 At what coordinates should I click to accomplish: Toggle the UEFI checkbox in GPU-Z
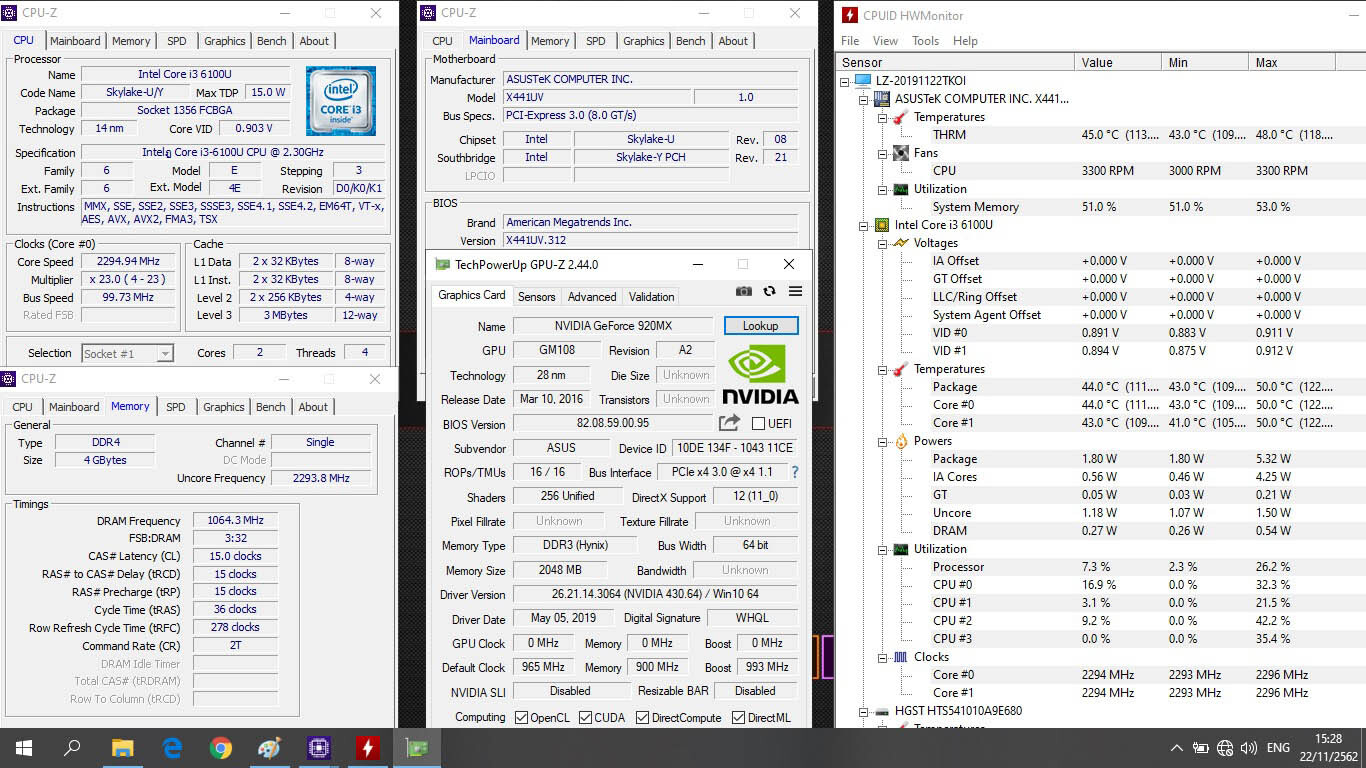758,424
